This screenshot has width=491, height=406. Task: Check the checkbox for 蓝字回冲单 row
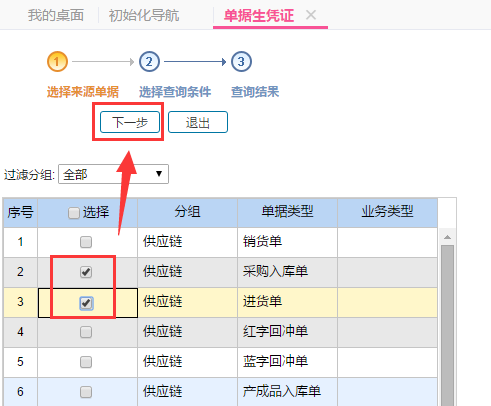coord(86,362)
